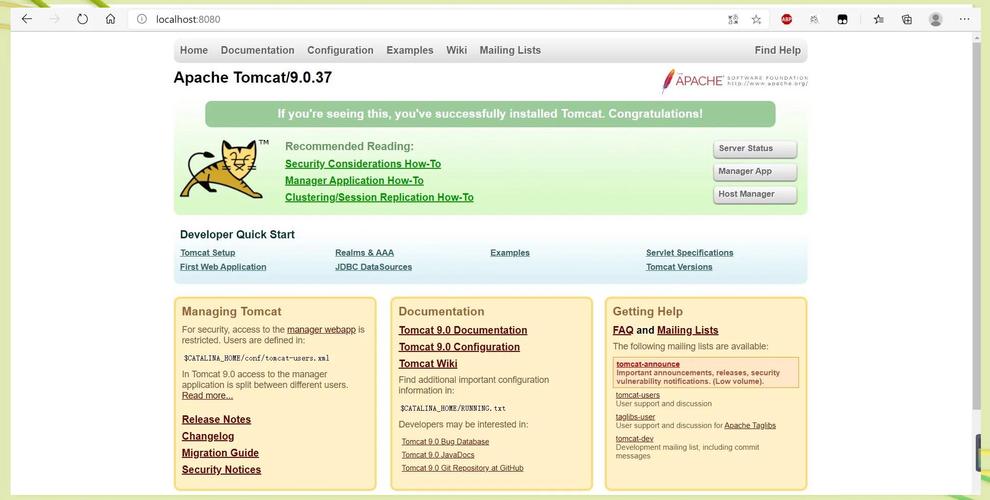The width and height of the screenshot is (990, 500).
Task: Click the Server Status button
Action: click(754, 149)
